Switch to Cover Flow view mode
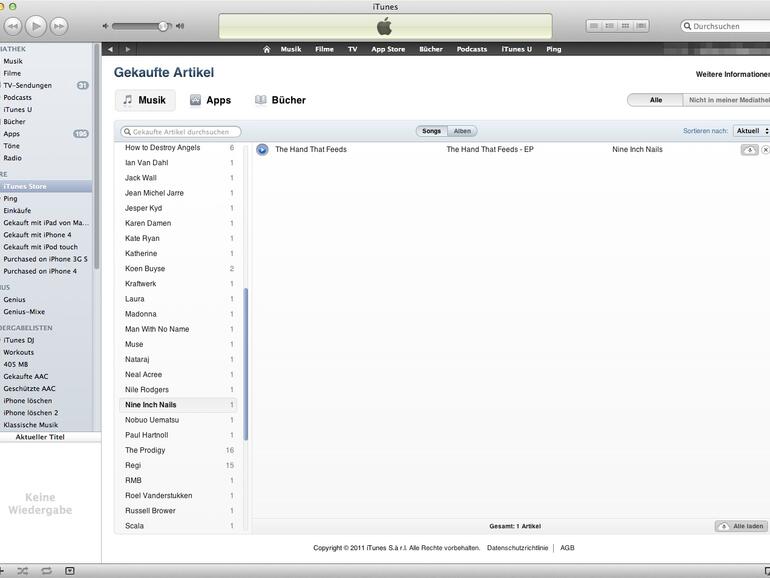The height and width of the screenshot is (578, 770). [x=641, y=26]
